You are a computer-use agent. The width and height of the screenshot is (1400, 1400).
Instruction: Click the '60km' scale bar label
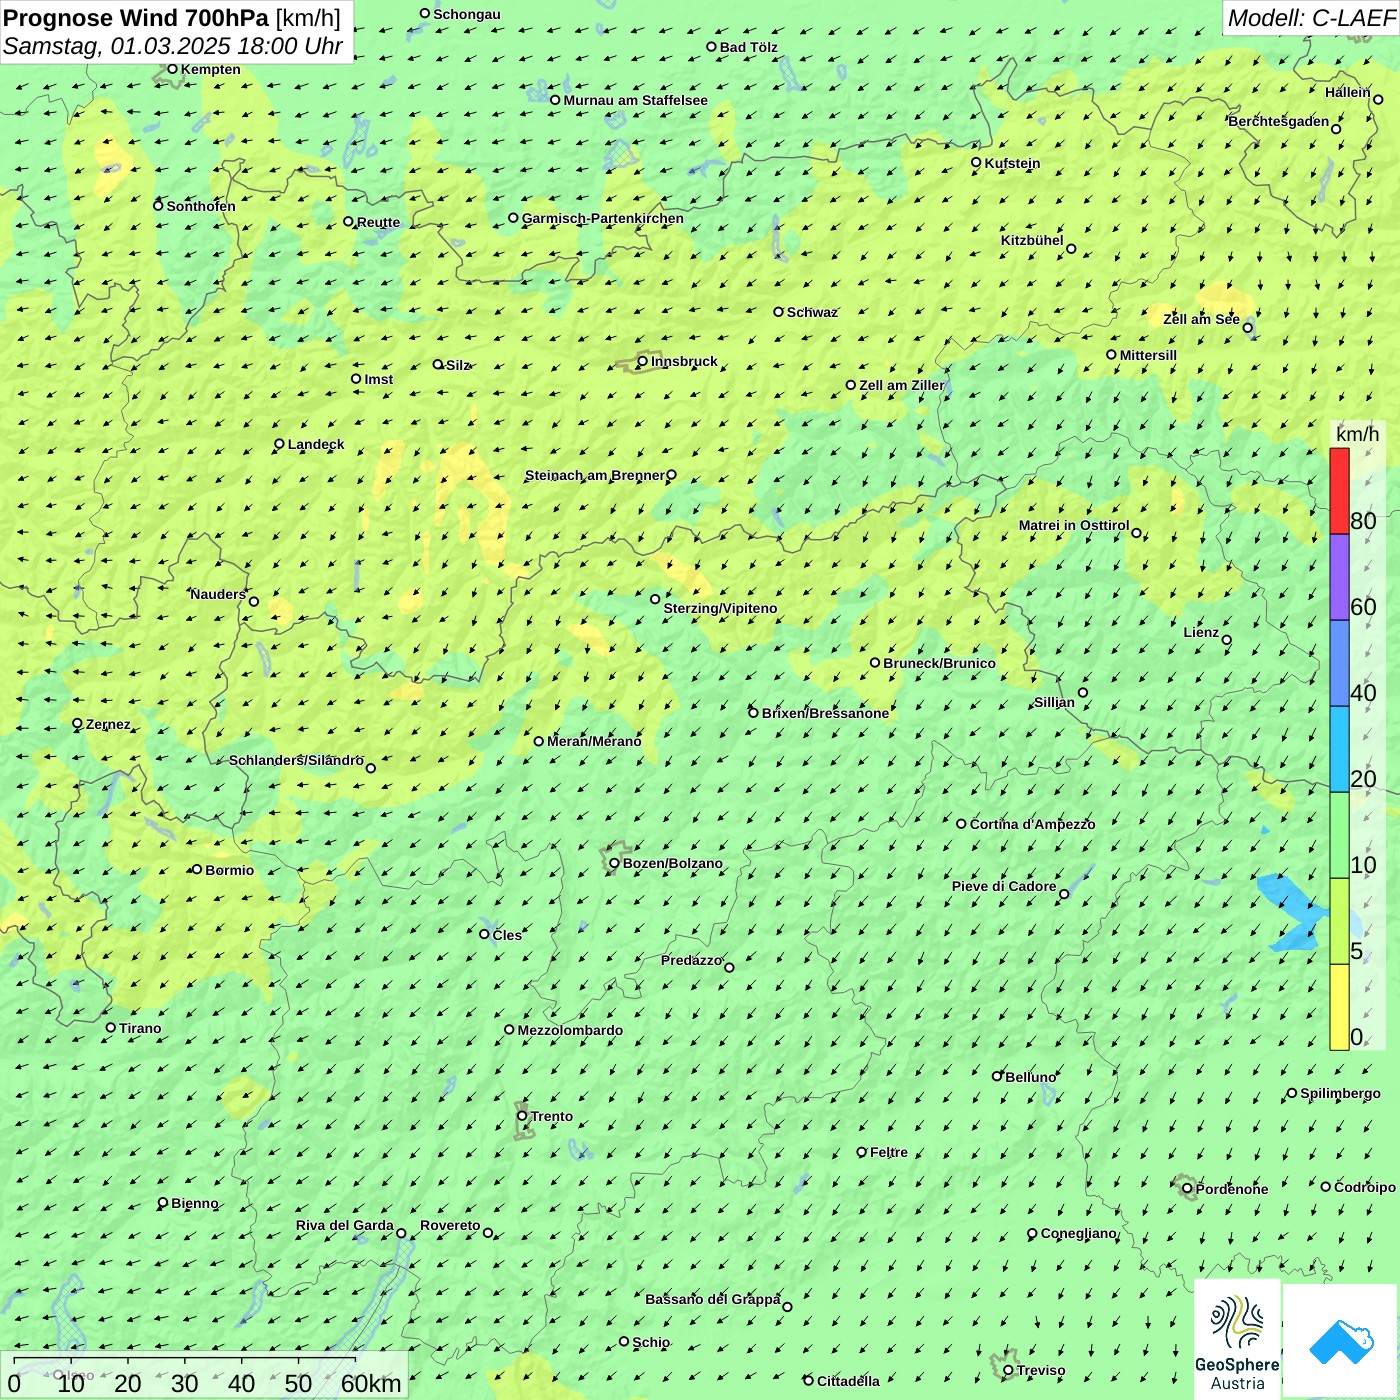pyautogui.click(x=371, y=1384)
